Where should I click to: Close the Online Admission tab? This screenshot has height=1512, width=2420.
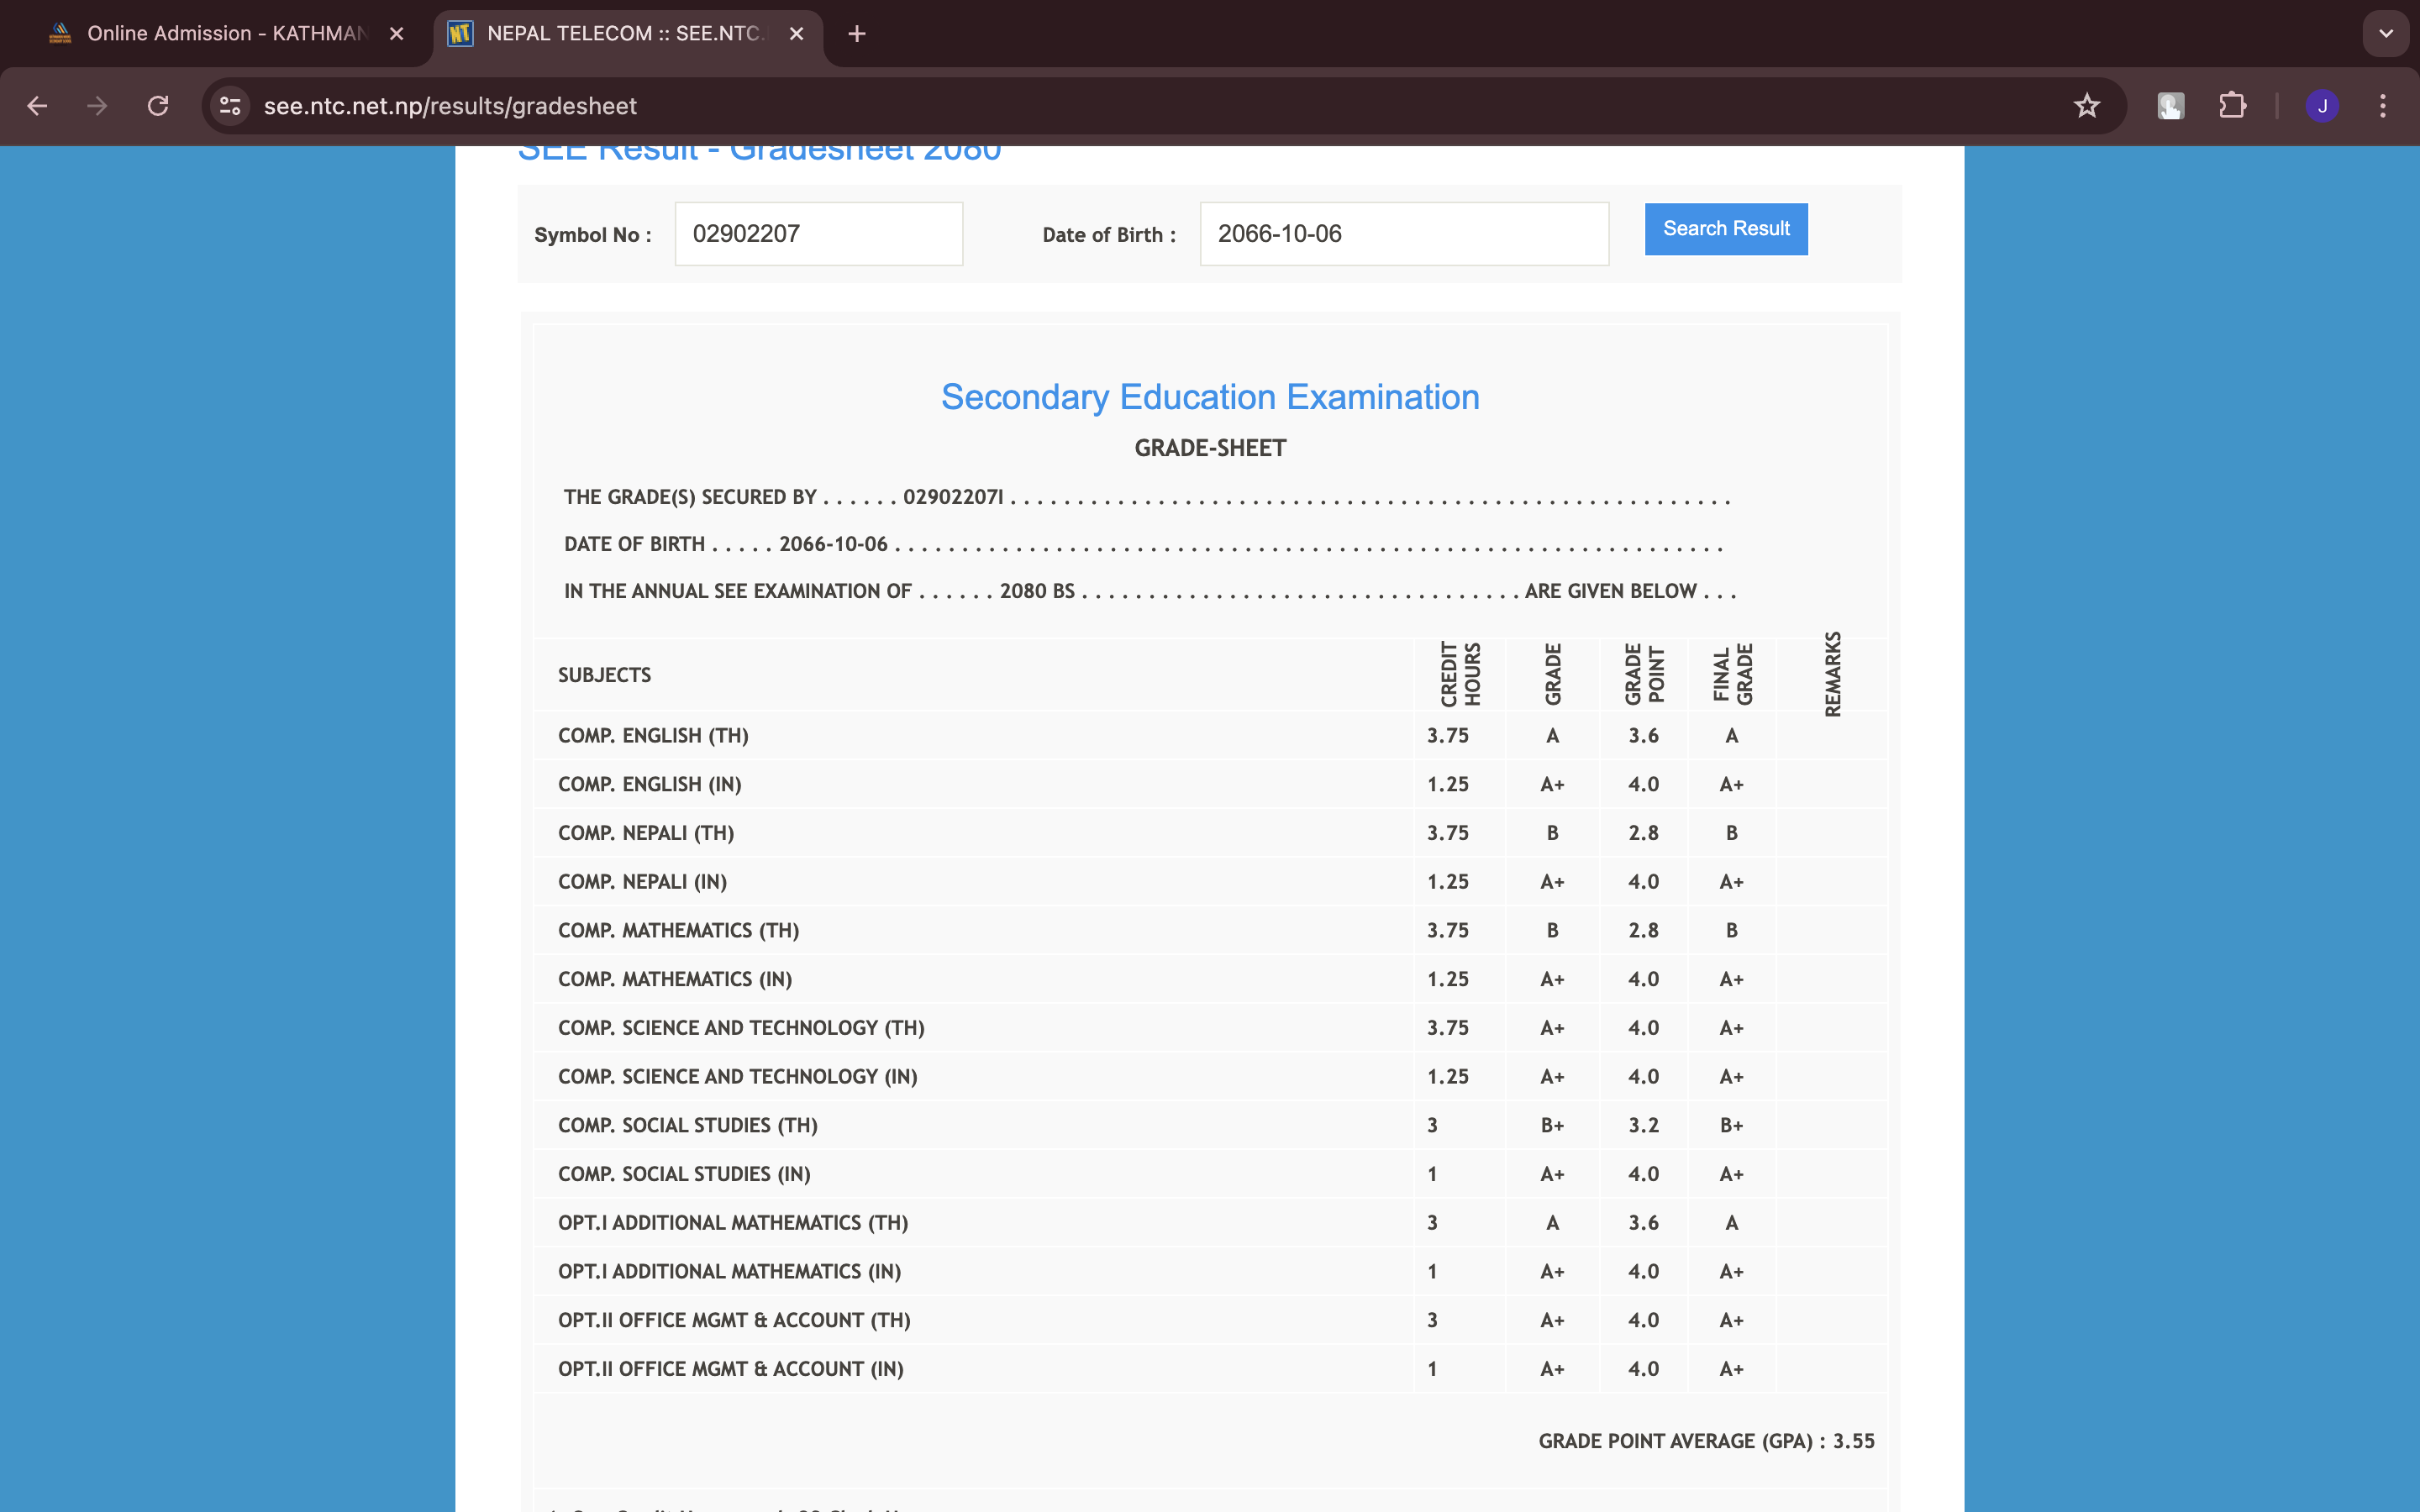[397, 34]
